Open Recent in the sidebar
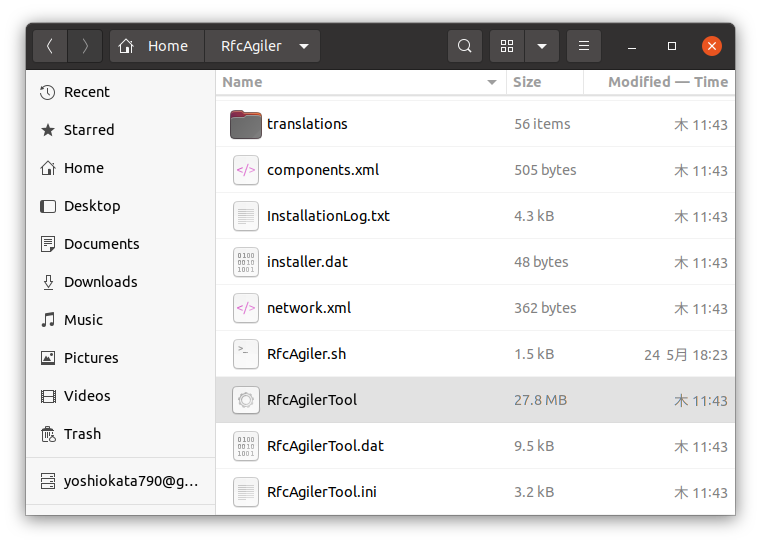Screen dimensions: 761x544 click(x=86, y=92)
